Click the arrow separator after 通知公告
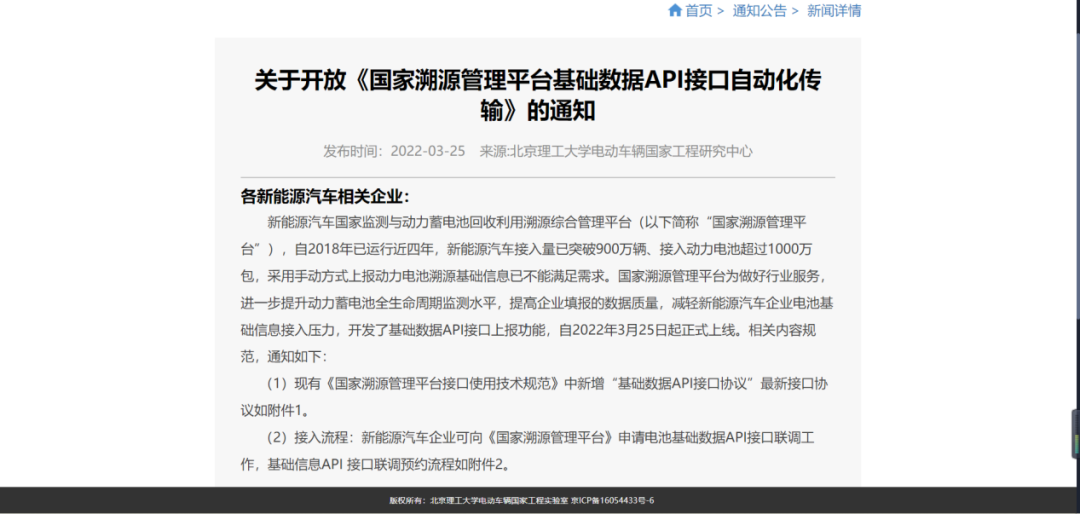1080x514 pixels. pos(795,11)
